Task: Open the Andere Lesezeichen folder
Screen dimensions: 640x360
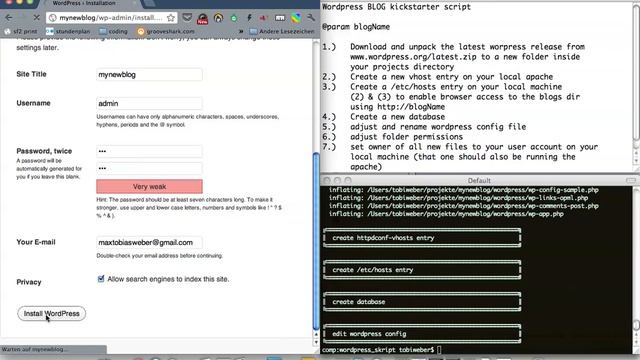Action: pyautogui.click(x=282, y=31)
